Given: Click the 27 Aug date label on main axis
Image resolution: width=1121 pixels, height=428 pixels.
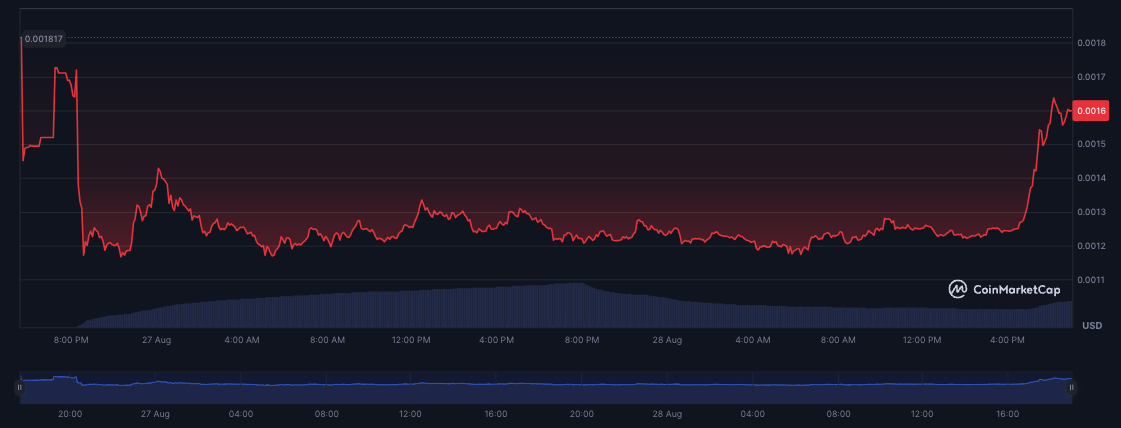Looking at the screenshot, I should 157,340.
